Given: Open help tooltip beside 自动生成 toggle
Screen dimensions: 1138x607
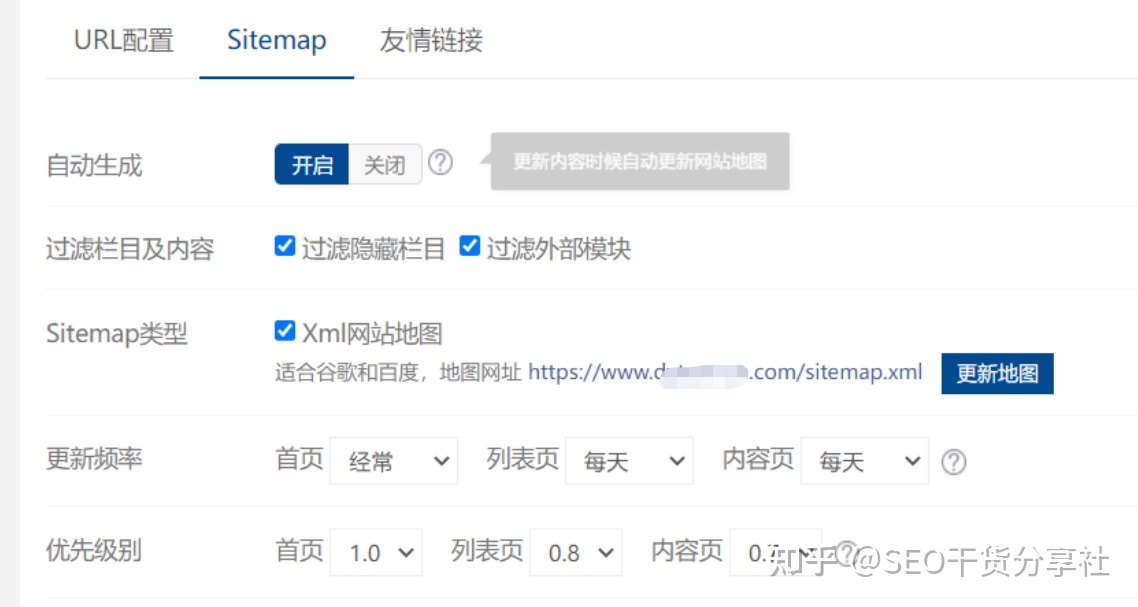Looking at the screenshot, I should pos(440,163).
